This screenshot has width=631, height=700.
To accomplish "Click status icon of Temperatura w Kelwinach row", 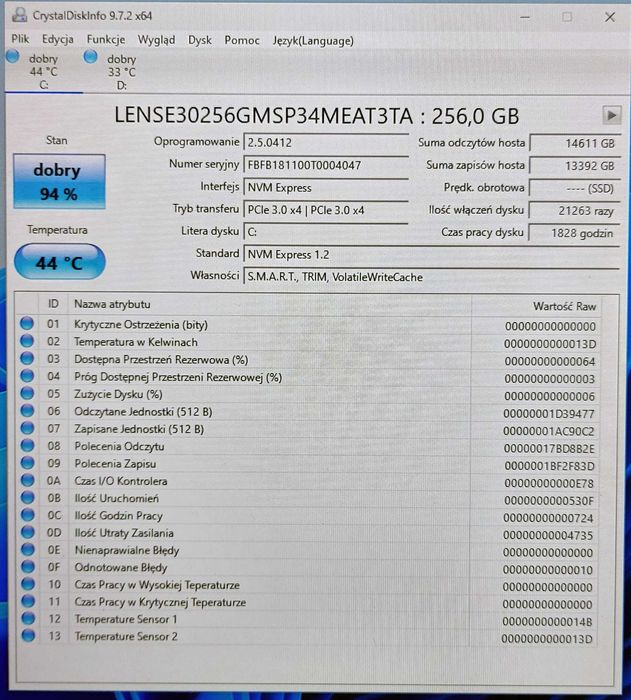I will click(x=27, y=341).
